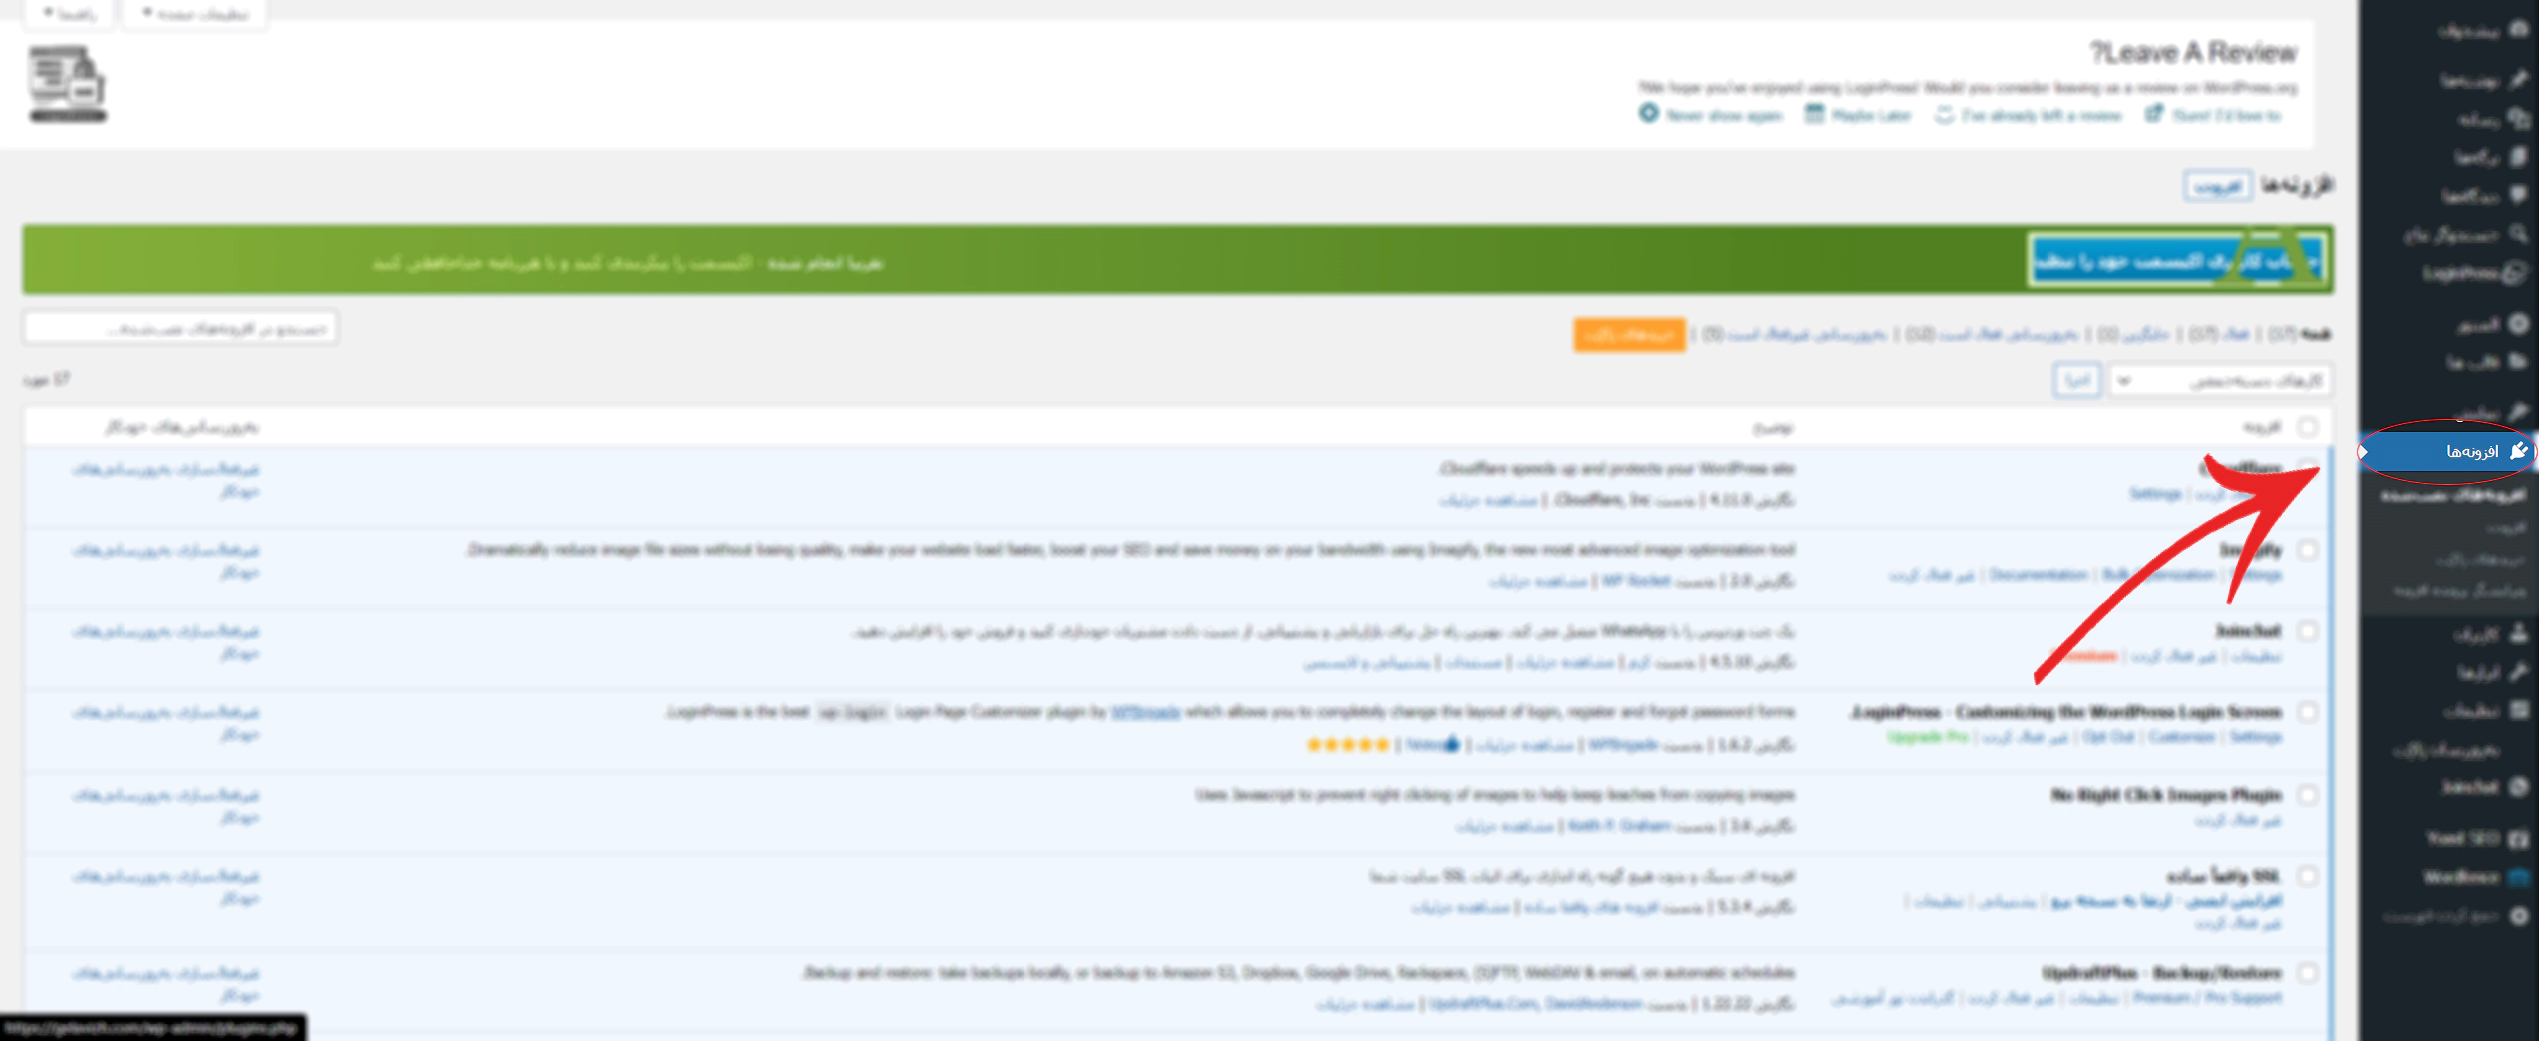The height and width of the screenshot is (1041, 2539).
Task: Open the Pages sidebar icon
Action: (x=2518, y=156)
